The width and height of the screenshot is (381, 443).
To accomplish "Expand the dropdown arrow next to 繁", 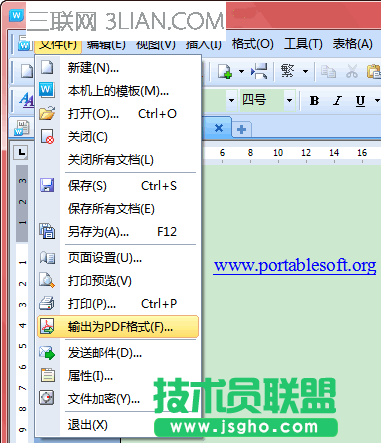I will pos(305,71).
